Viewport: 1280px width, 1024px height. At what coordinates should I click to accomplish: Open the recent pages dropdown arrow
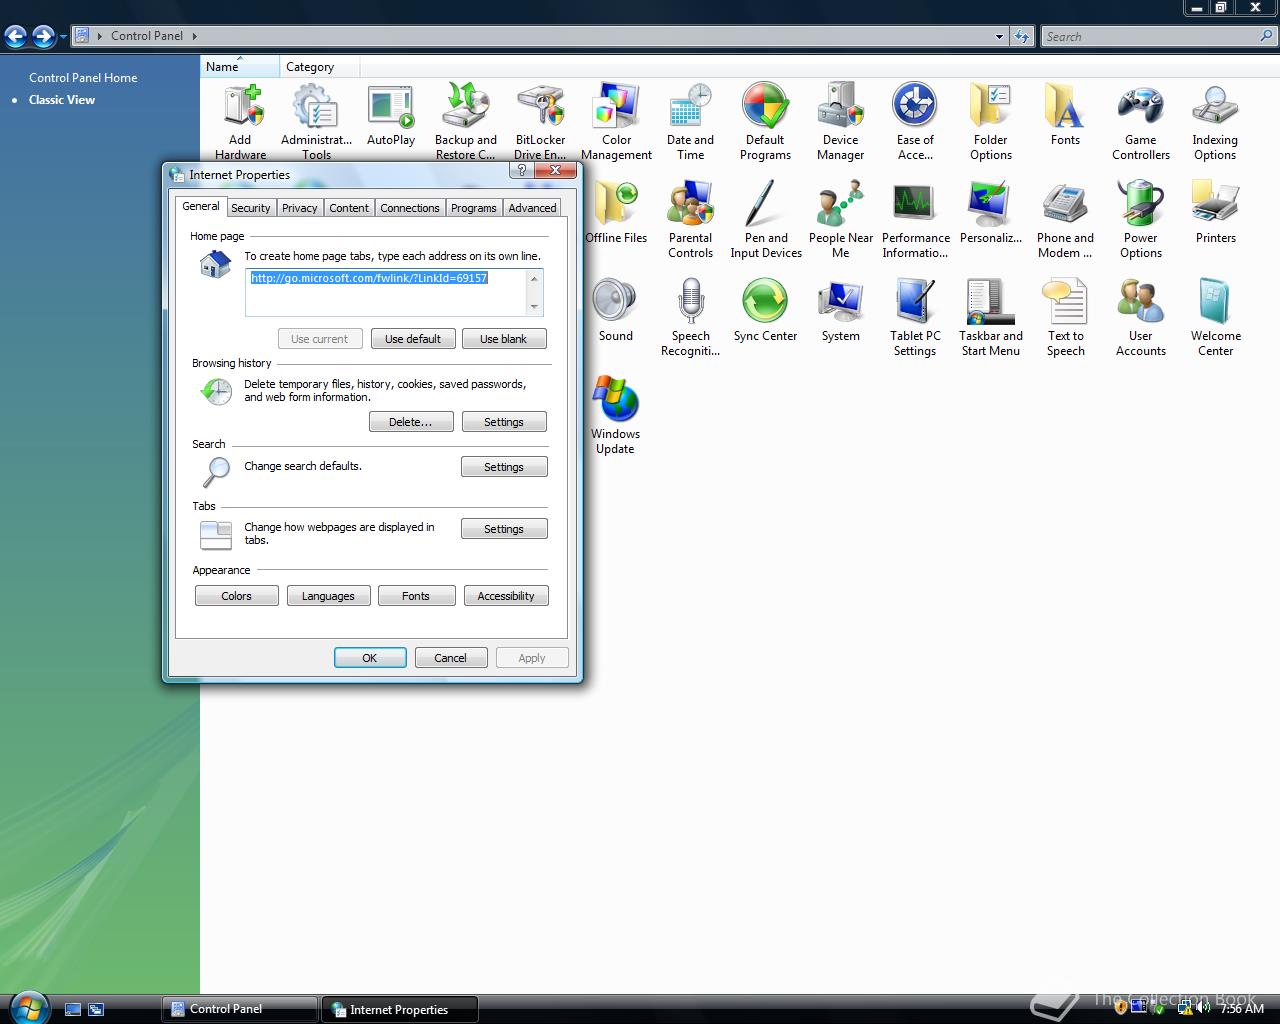63,37
